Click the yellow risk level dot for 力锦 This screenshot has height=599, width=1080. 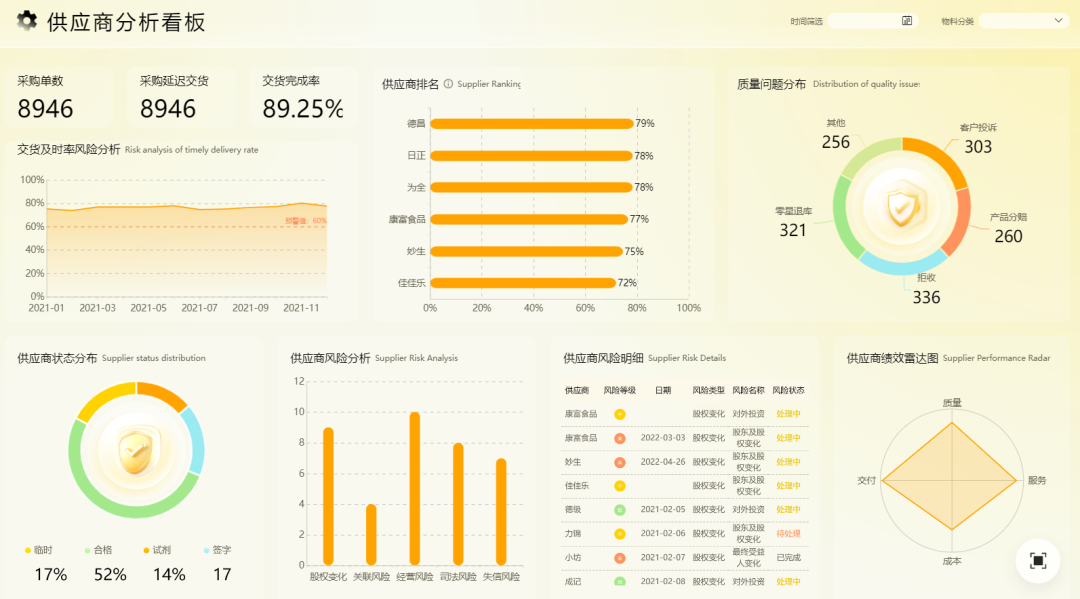pyautogui.click(x=620, y=534)
